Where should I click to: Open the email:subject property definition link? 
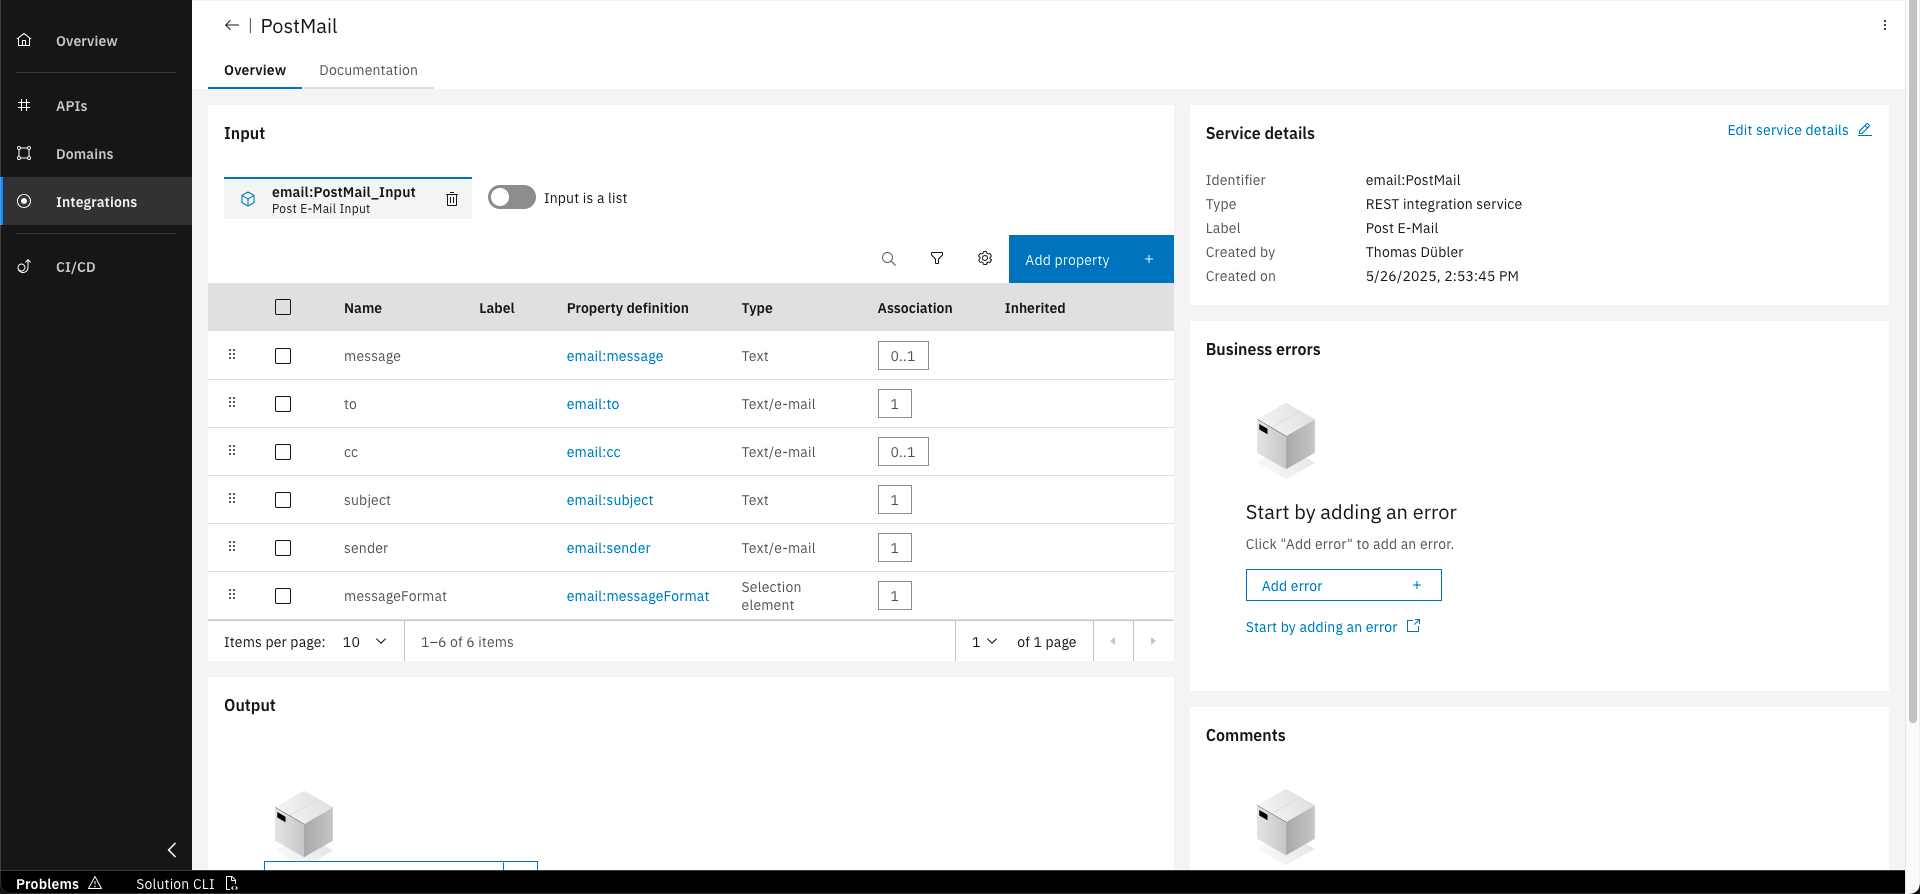[610, 500]
